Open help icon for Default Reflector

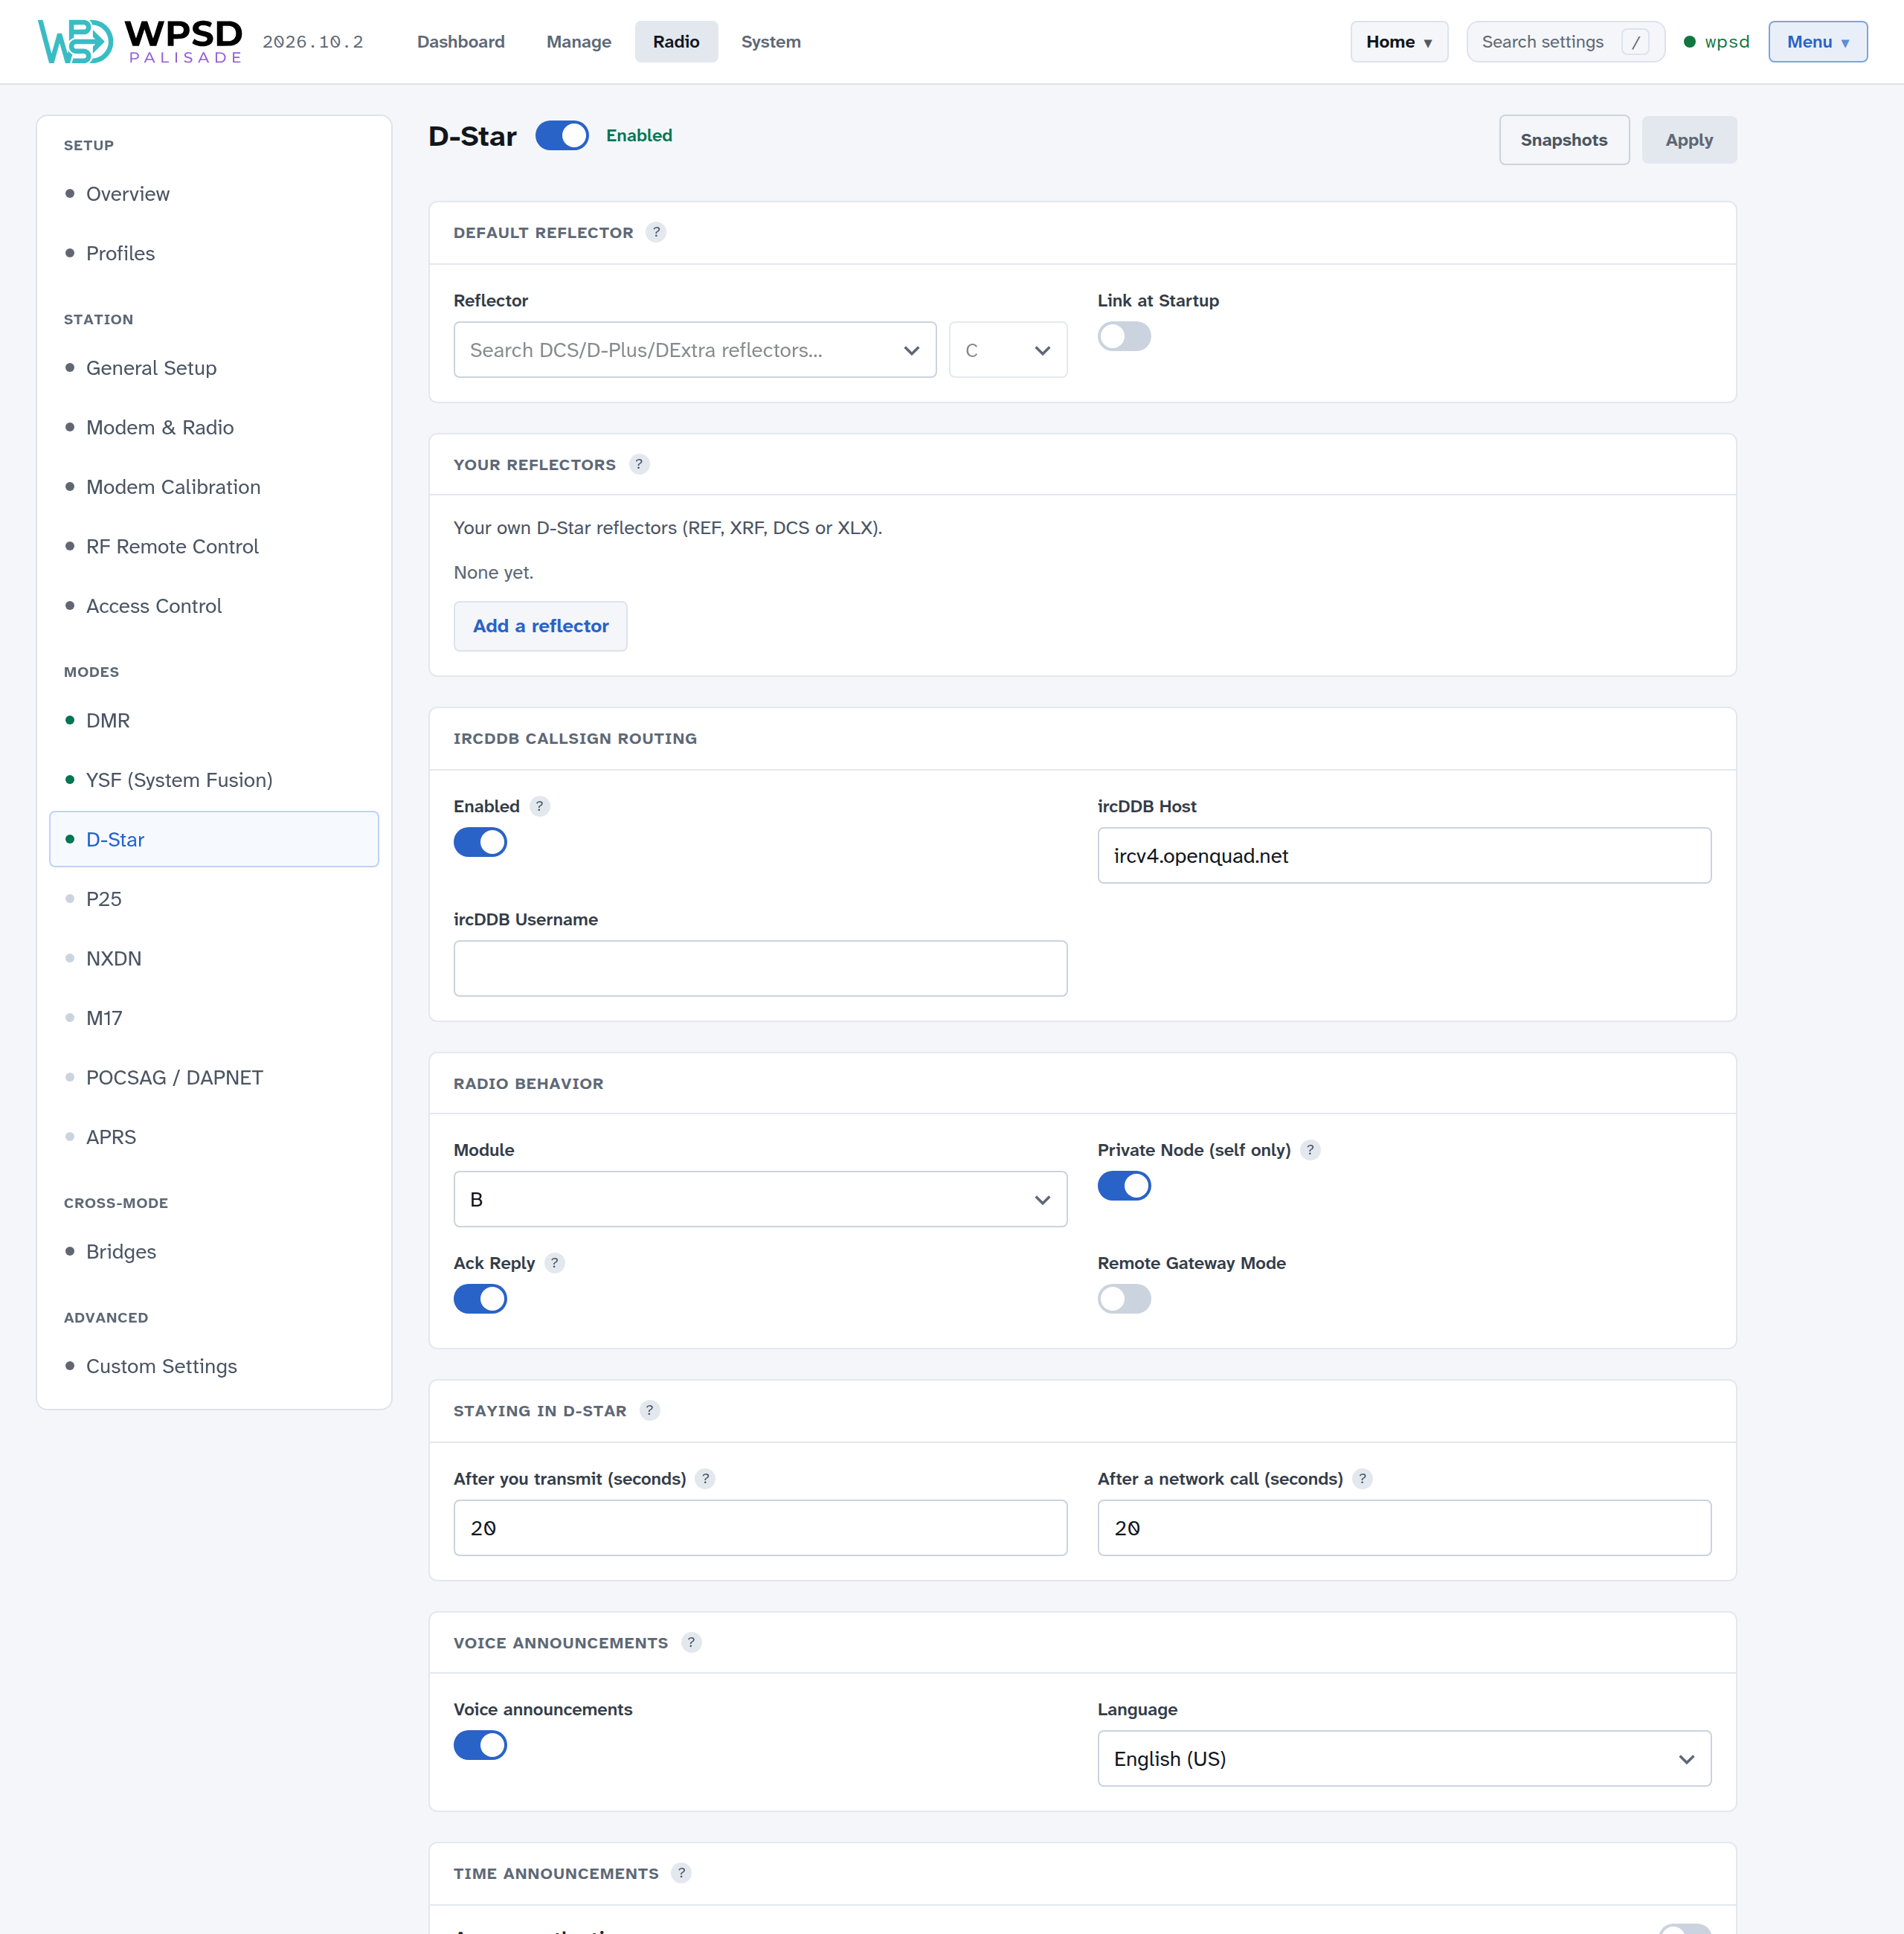pyautogui.click(x=656, y=232)
